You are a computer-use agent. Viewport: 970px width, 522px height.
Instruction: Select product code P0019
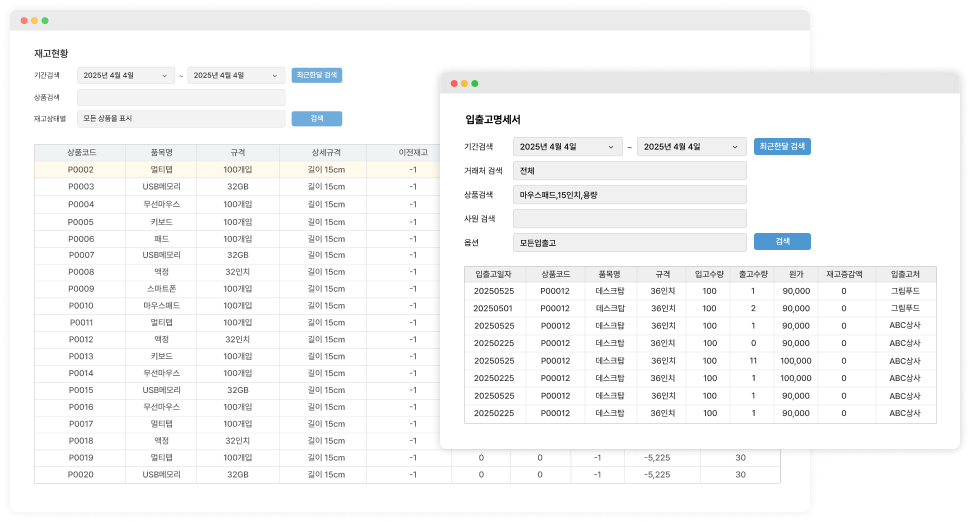[81, 458]
